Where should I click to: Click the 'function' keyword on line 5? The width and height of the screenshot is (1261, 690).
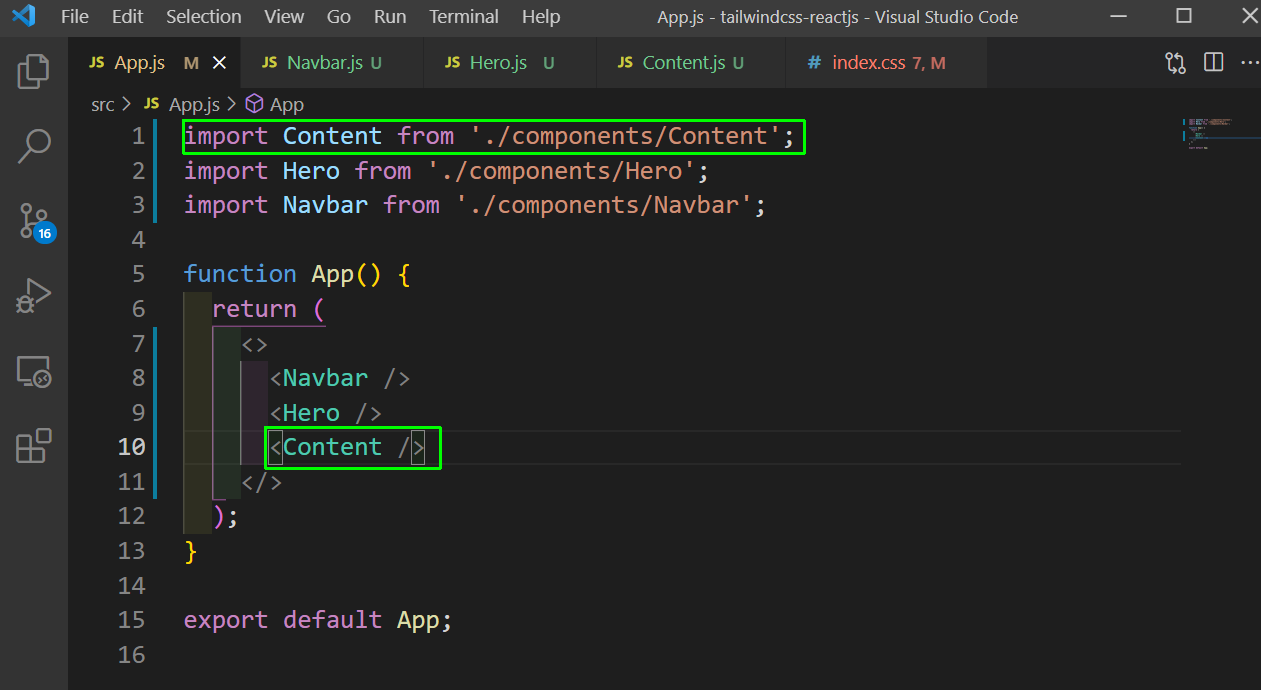(240, 274)
